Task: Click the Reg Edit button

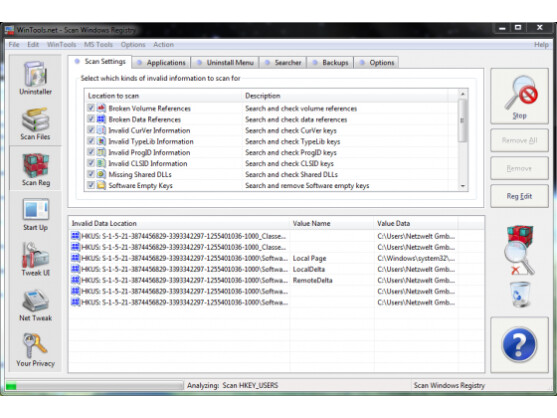Action: [519, 196]
